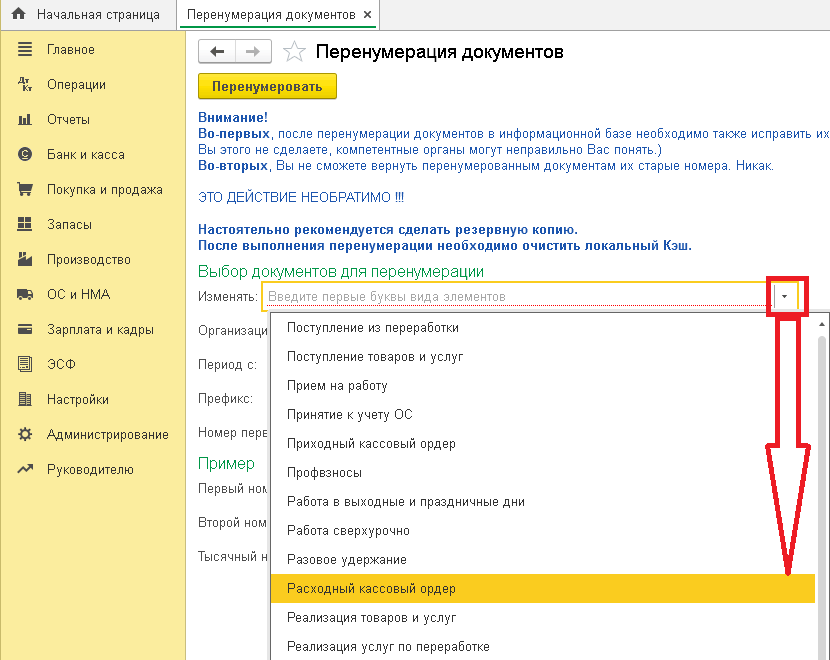Click the Администрирование gear icon
Screen dimensions: 830x660
(25, 435)
